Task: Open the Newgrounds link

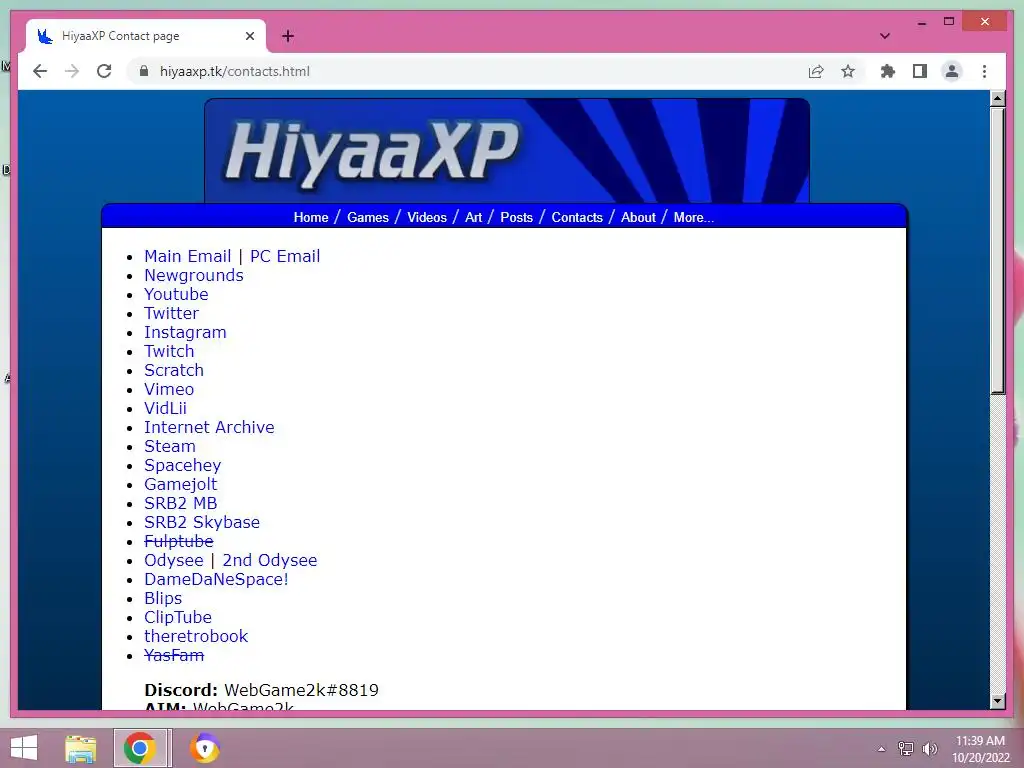Action: (x=193, y=276)
